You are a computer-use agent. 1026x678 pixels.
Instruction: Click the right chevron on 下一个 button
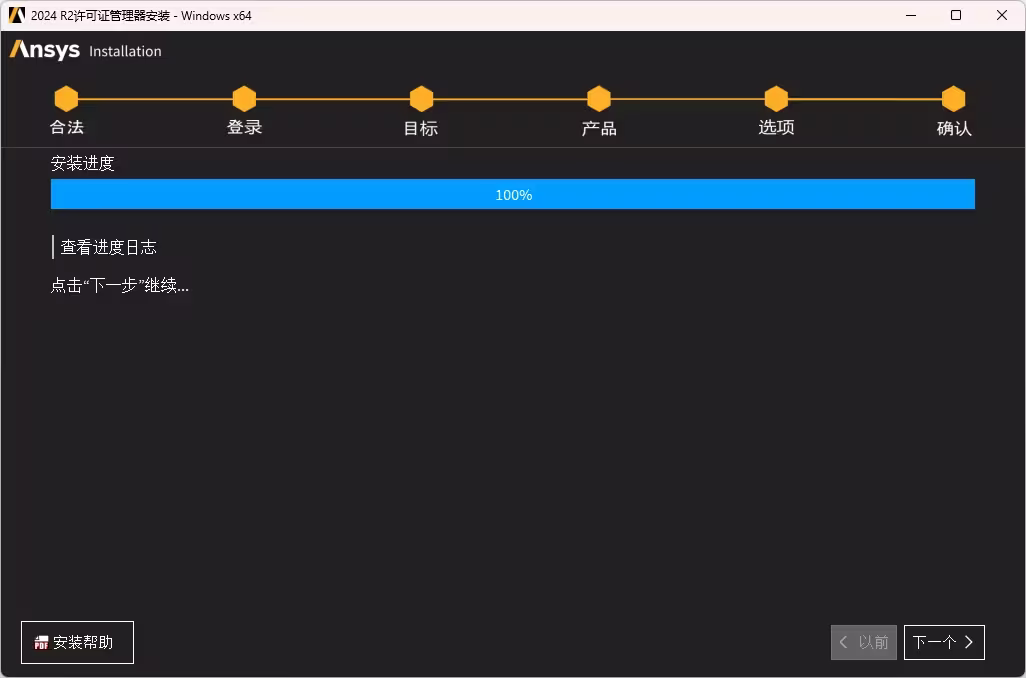coord(969,643)
